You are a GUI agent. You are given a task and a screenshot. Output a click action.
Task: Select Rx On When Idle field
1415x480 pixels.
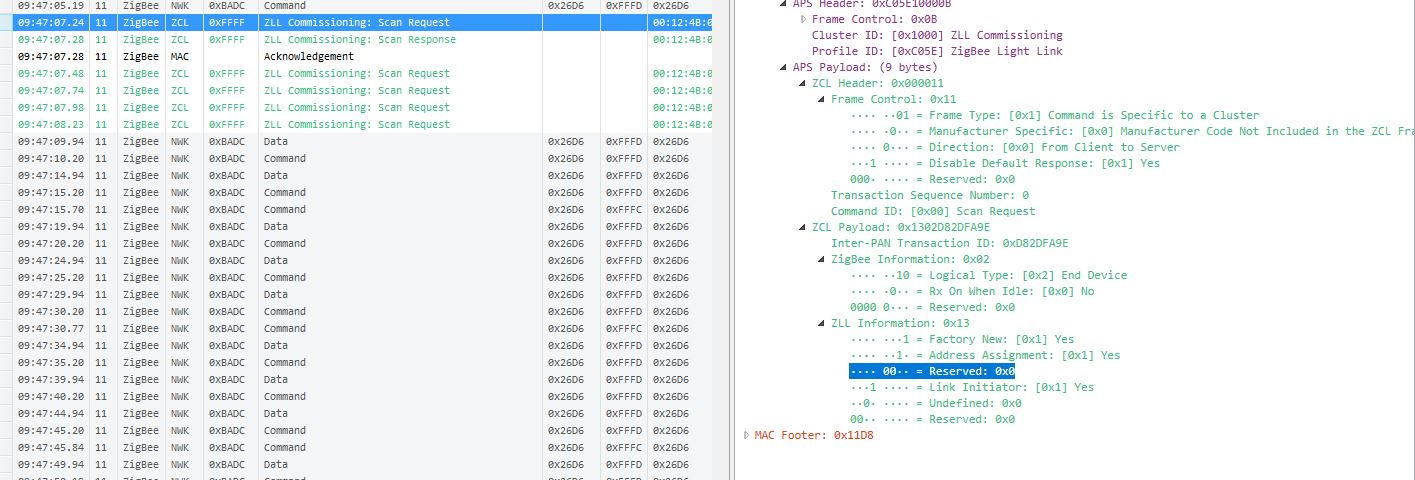[x=972, y=291]
